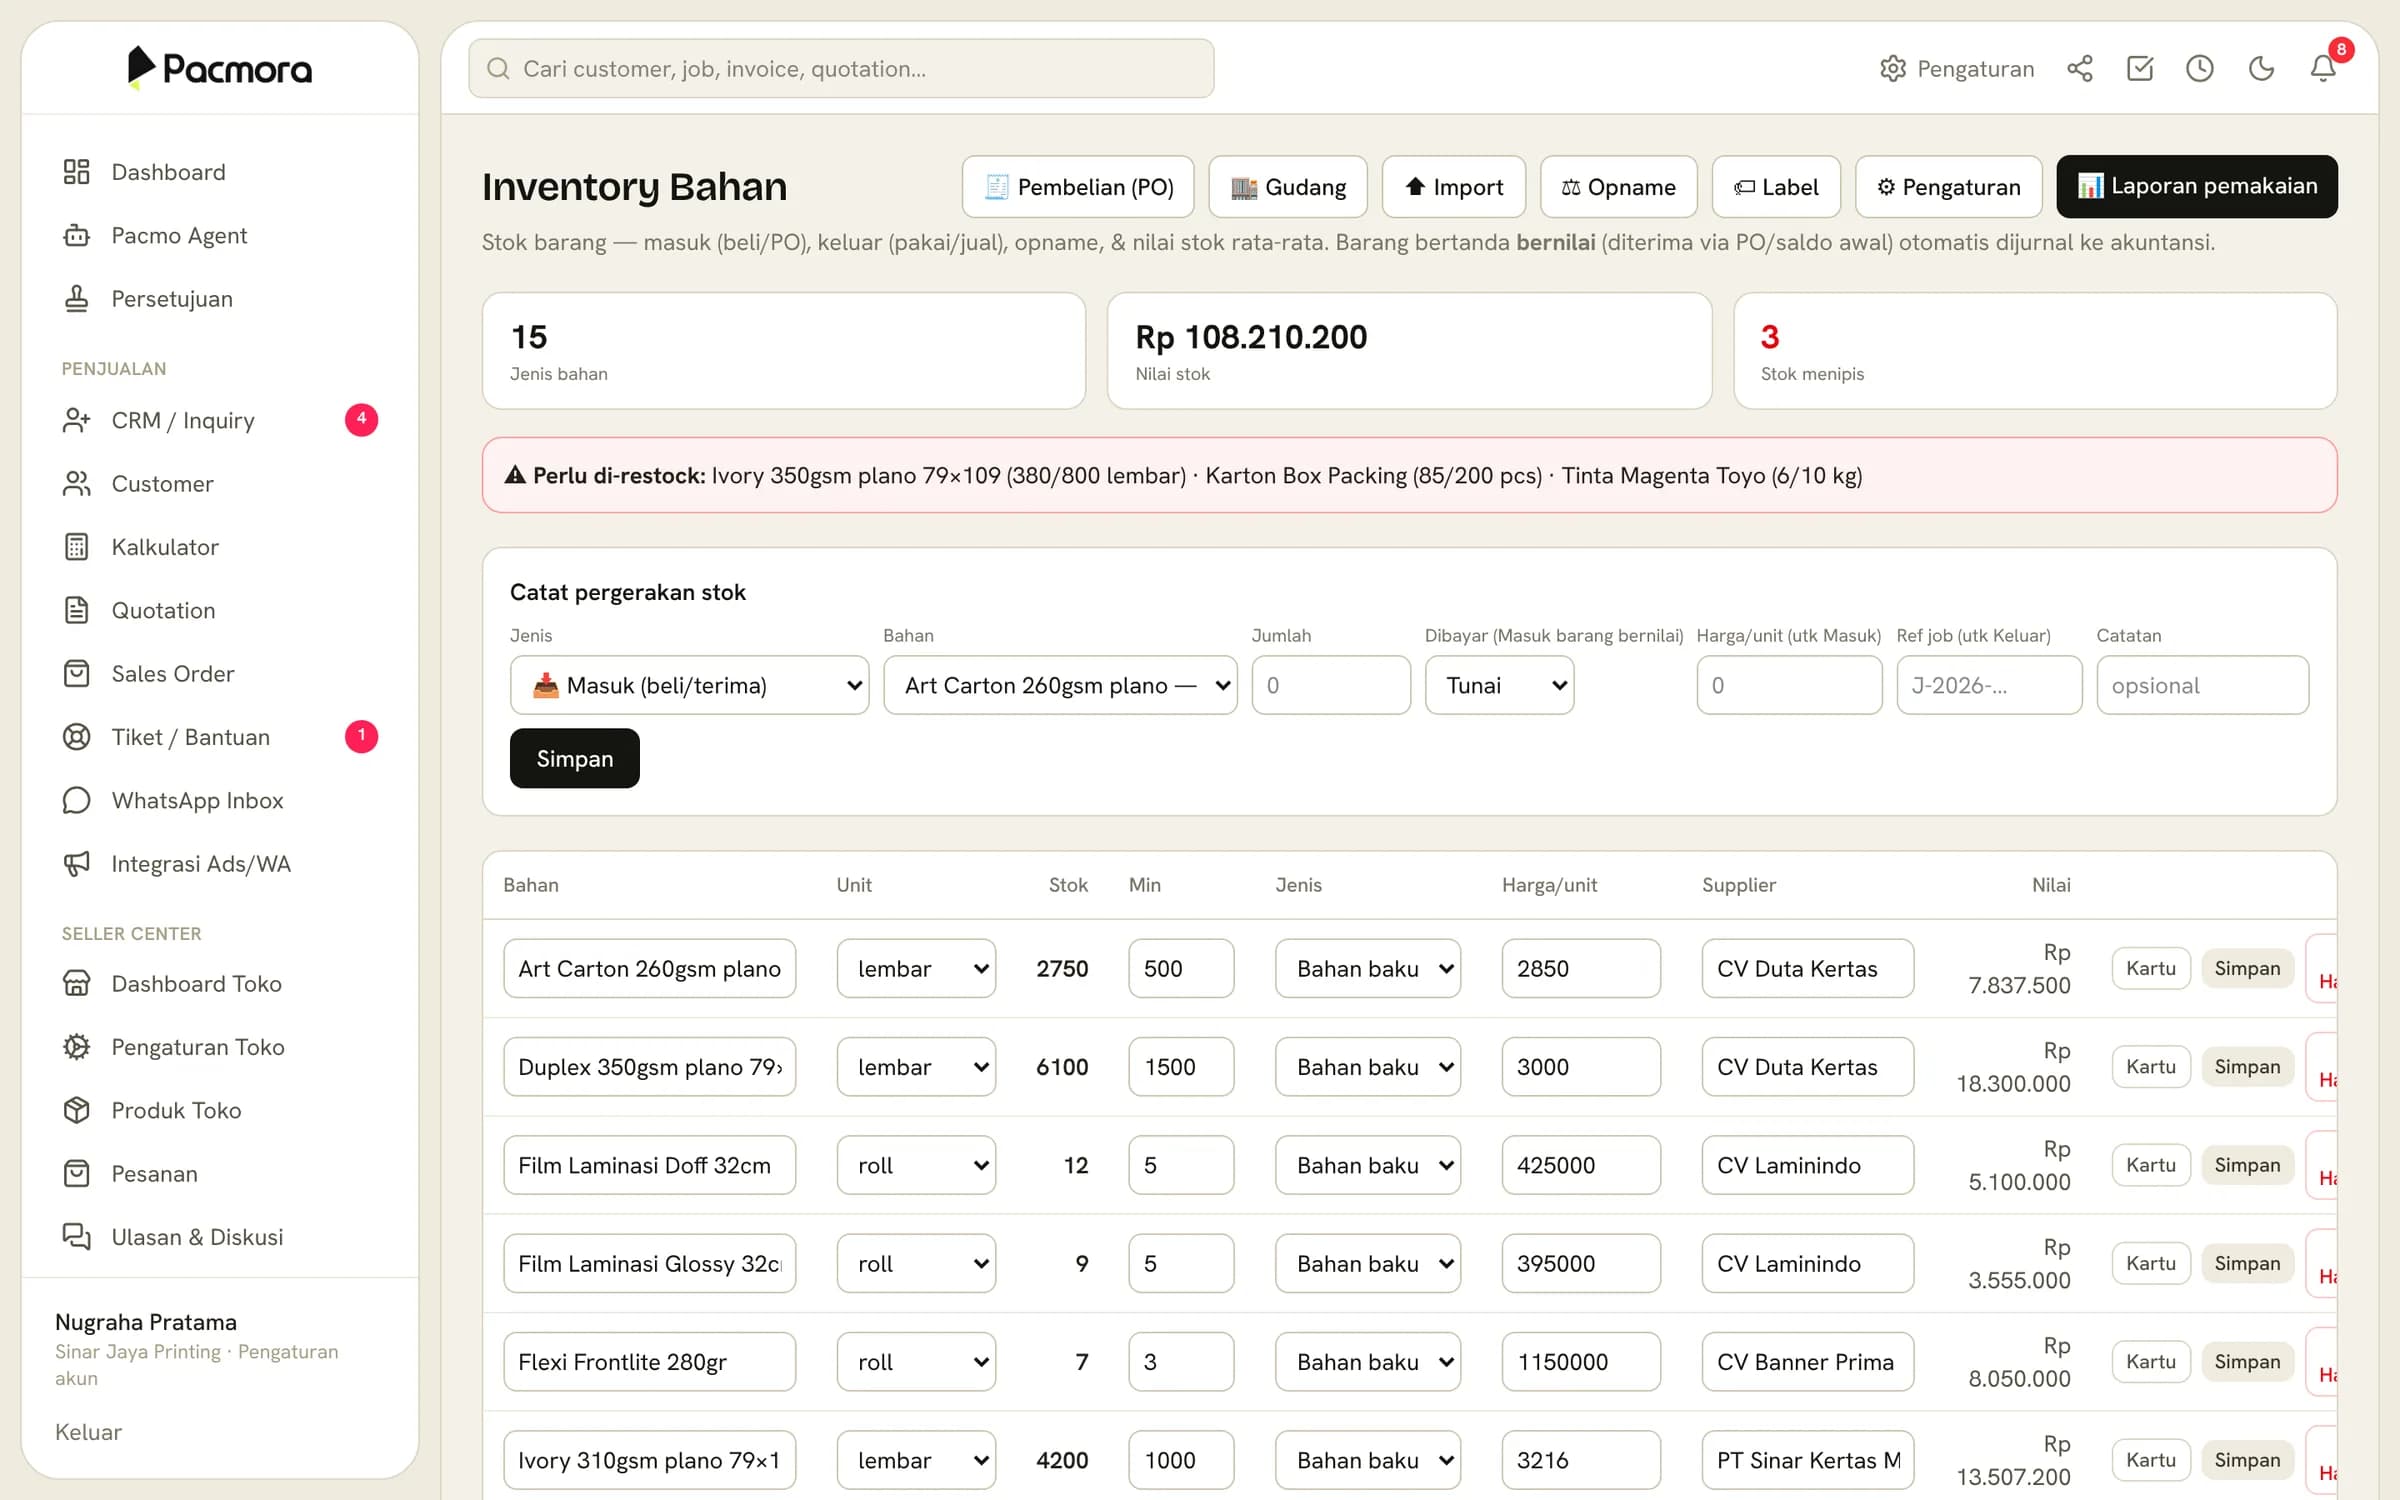Open WhatsApp Inbox
Screen dimensions: 2400x1500
coord(220,800)
